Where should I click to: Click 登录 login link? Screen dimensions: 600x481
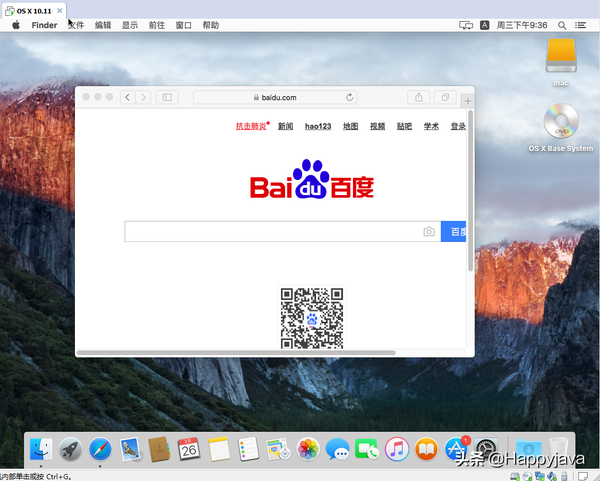click(458, 126)
